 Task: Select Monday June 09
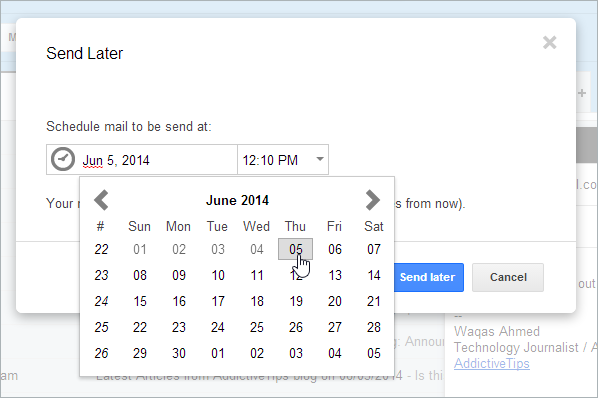point(179,275)
